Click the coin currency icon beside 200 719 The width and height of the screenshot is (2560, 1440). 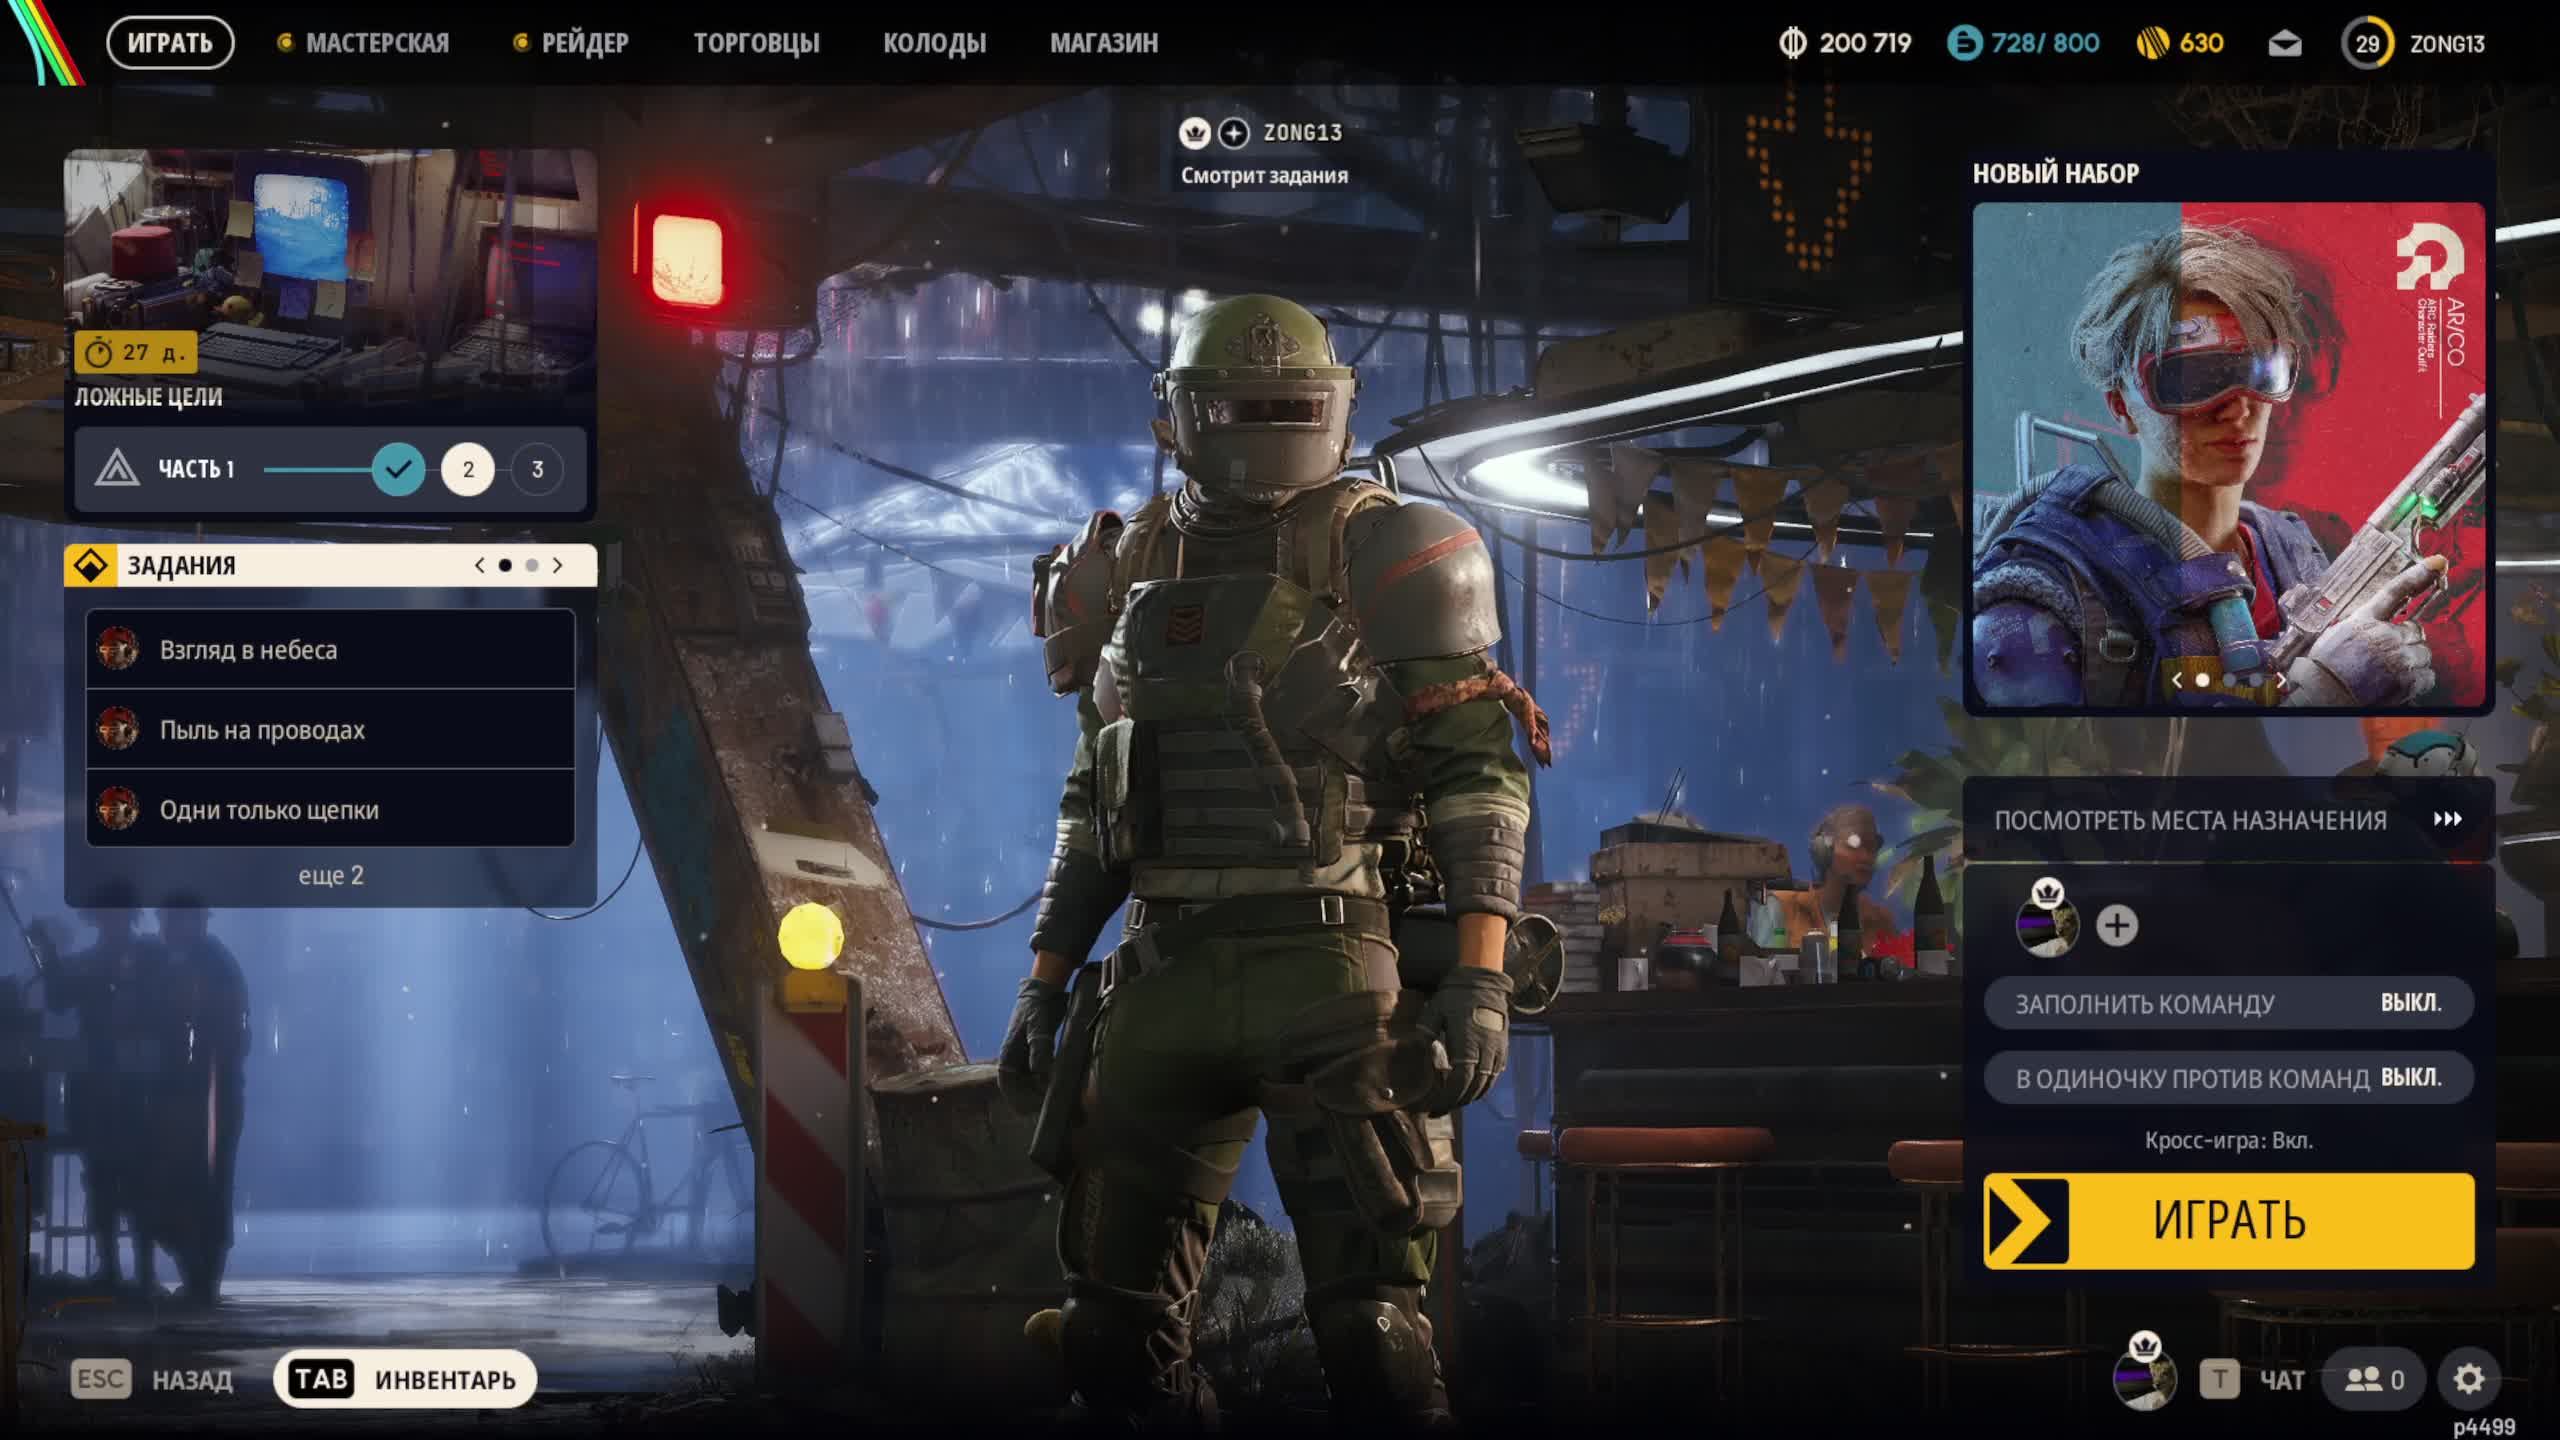click(x=1793, y=44)
